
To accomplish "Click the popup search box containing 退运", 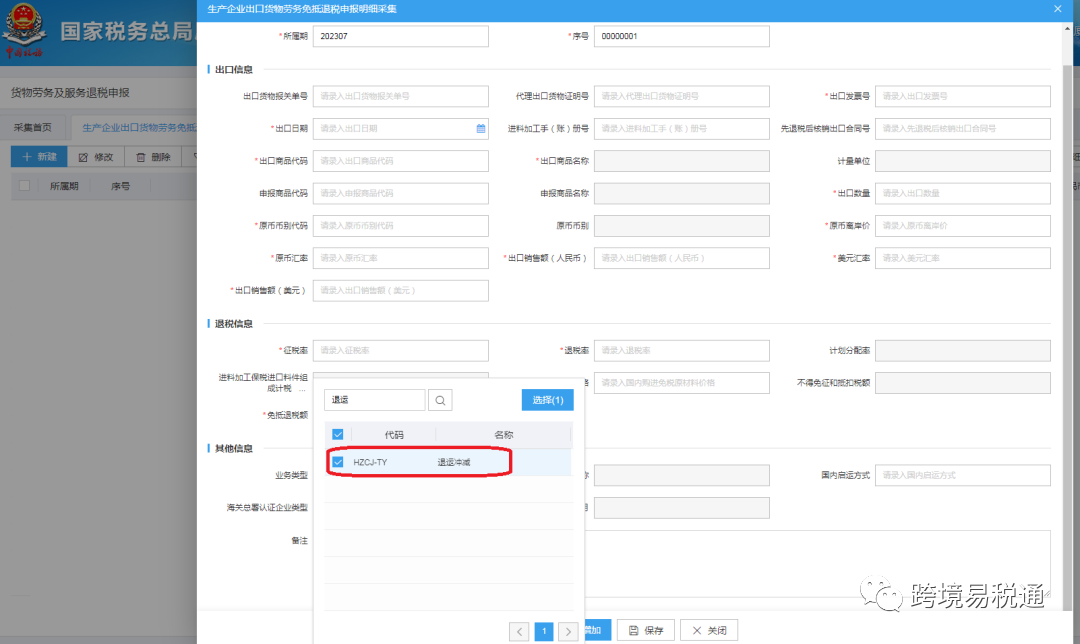I will click(375, 400).
